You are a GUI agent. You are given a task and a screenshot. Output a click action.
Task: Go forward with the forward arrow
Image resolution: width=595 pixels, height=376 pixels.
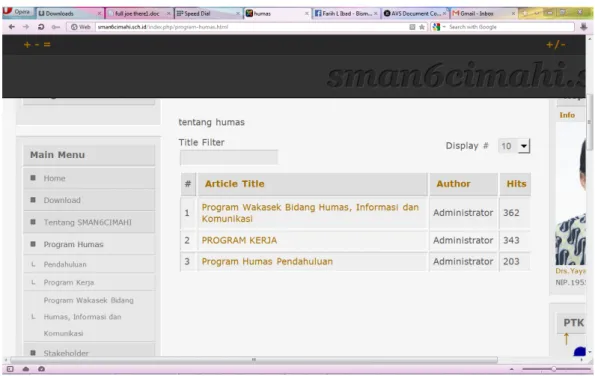click(26, 27)
